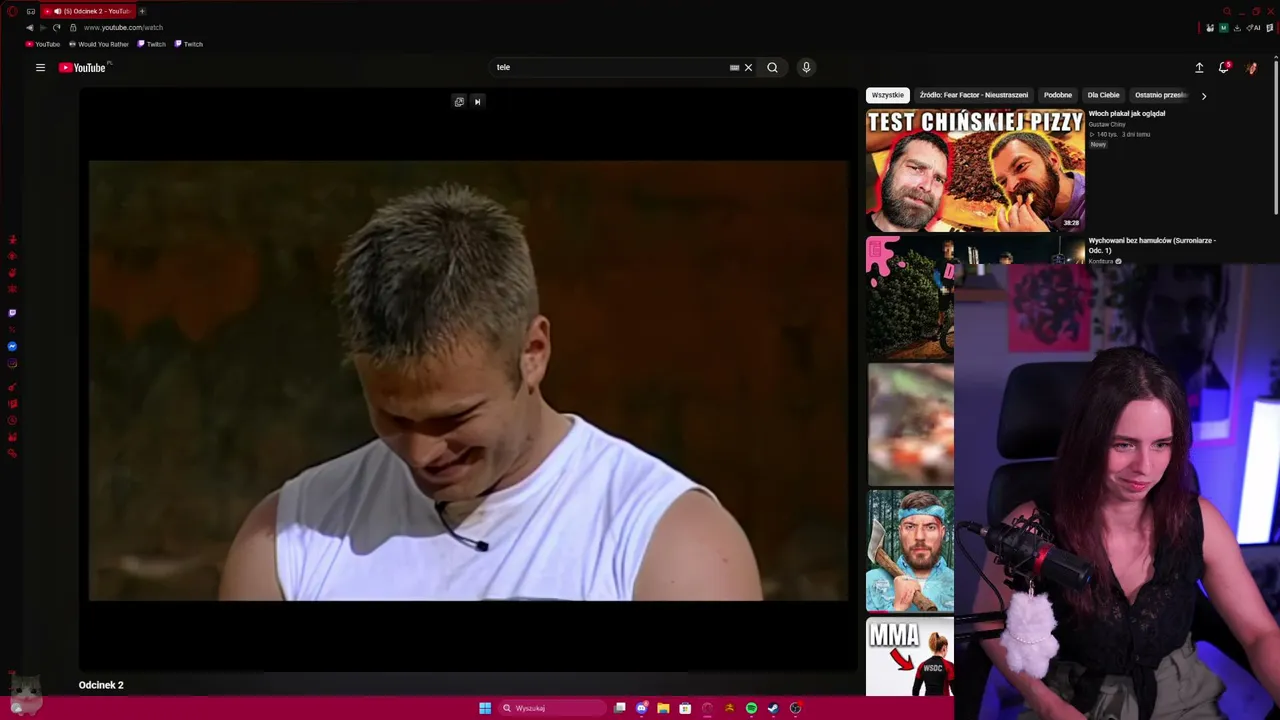The width and height of the screenshot is (1280, 720).
Task: Skip to next video above player
Action: (x=477, y=101)
